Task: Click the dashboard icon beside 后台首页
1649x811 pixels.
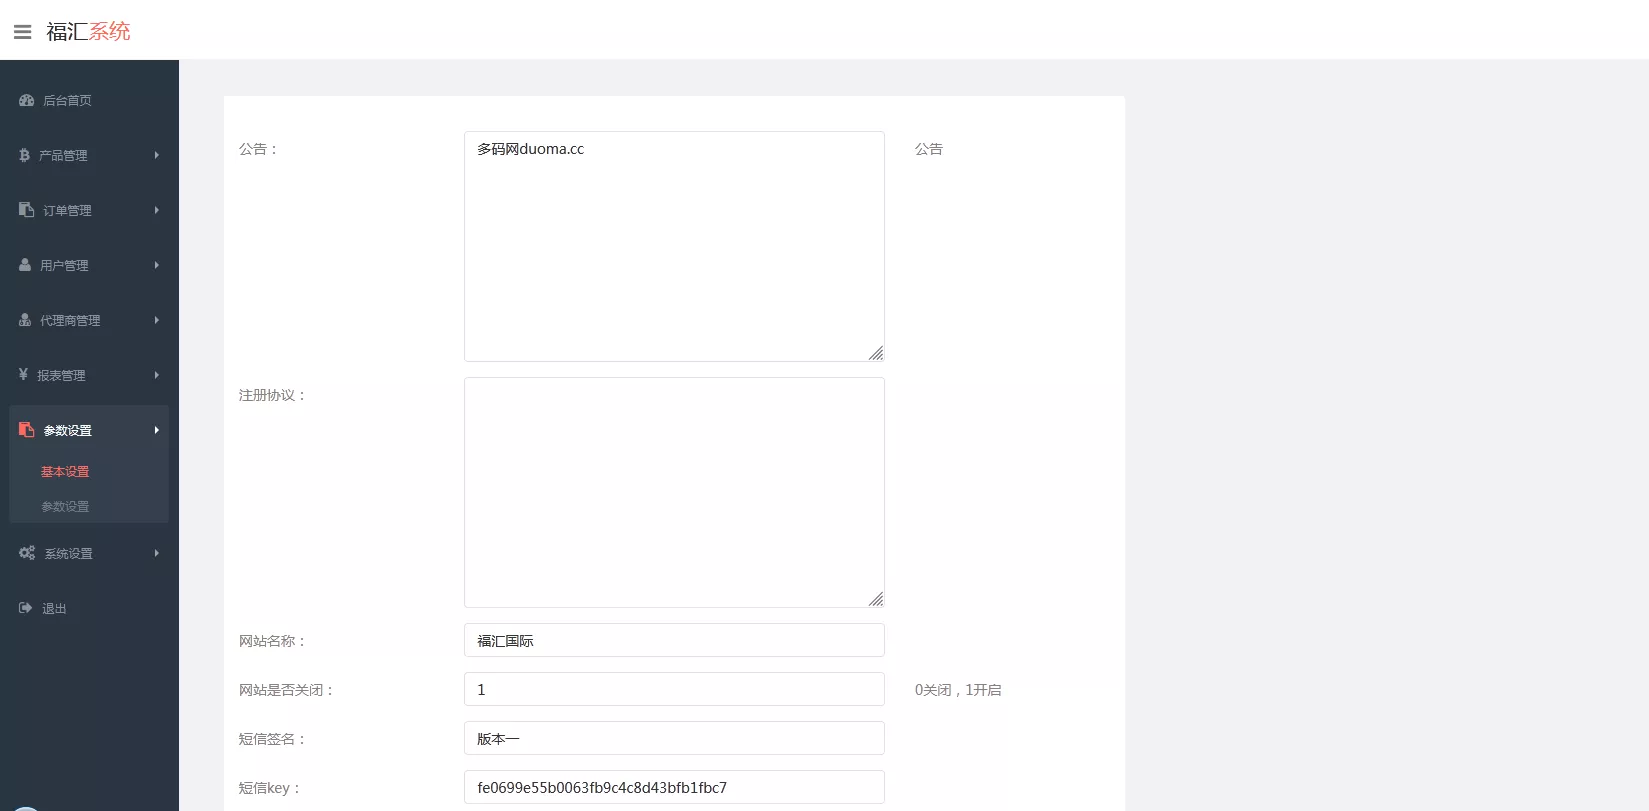Action: 27,100
